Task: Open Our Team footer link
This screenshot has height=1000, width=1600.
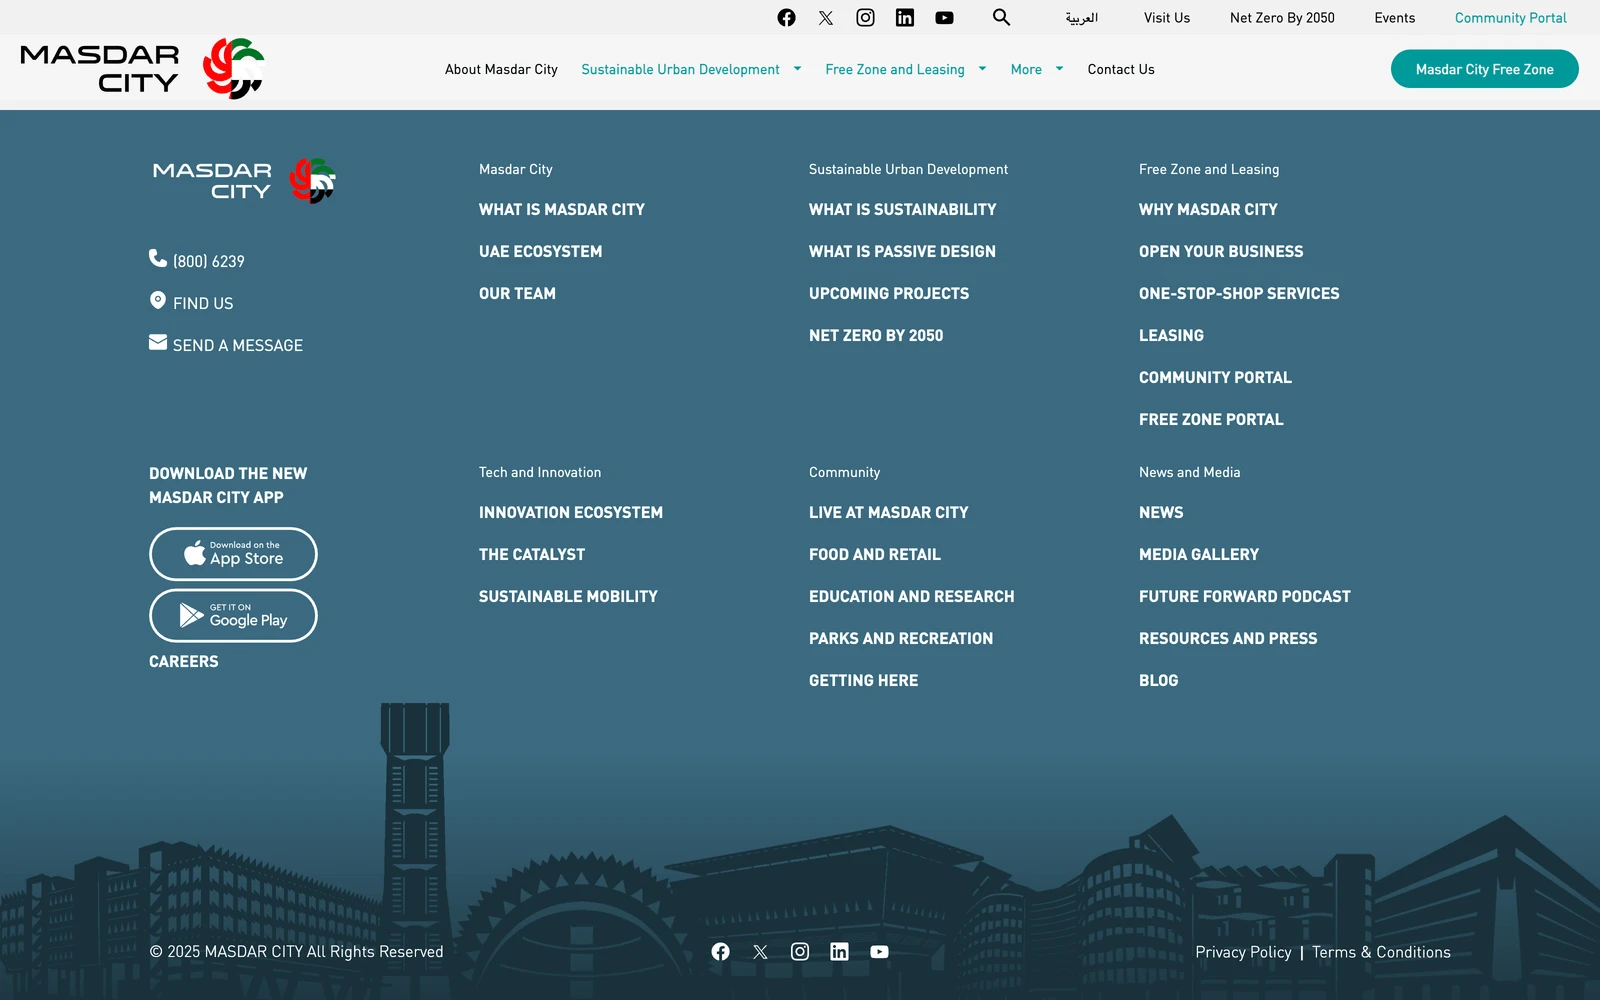Action: pyautogui.click(x=517, y=293)
